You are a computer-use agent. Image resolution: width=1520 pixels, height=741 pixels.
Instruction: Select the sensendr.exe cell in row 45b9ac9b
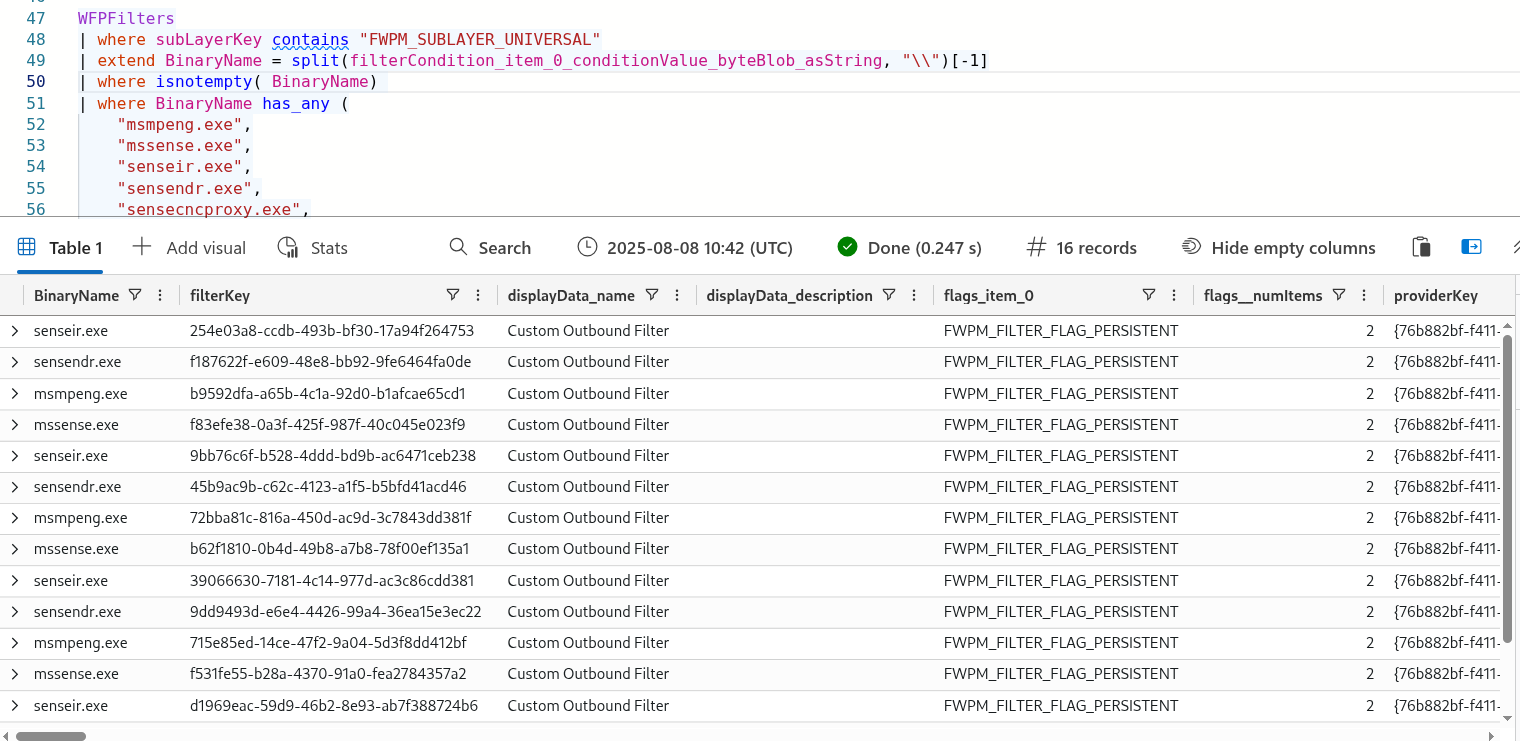tap(77, 486)
